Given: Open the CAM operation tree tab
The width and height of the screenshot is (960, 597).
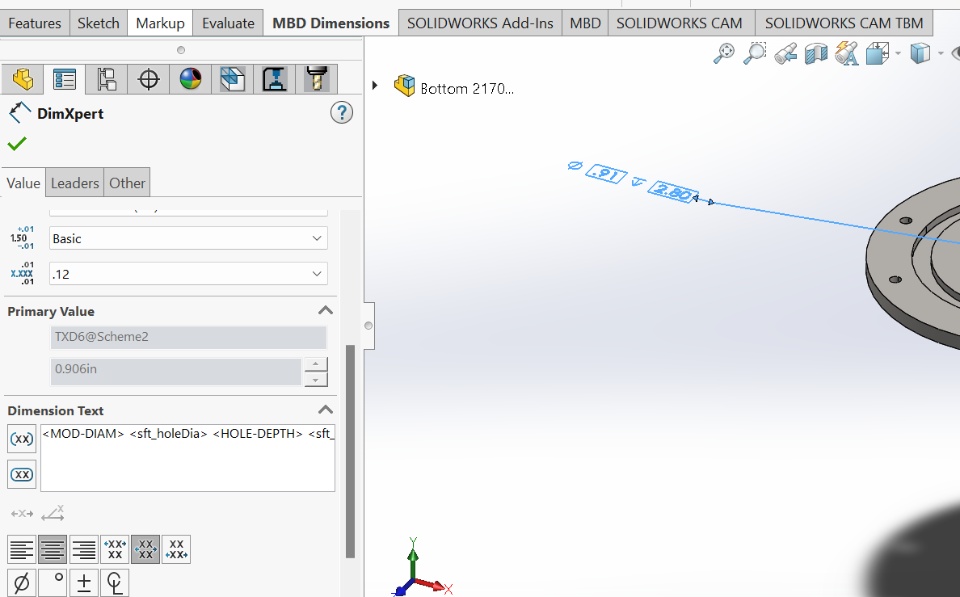Looking at the screenshot, I should point(274,80).
